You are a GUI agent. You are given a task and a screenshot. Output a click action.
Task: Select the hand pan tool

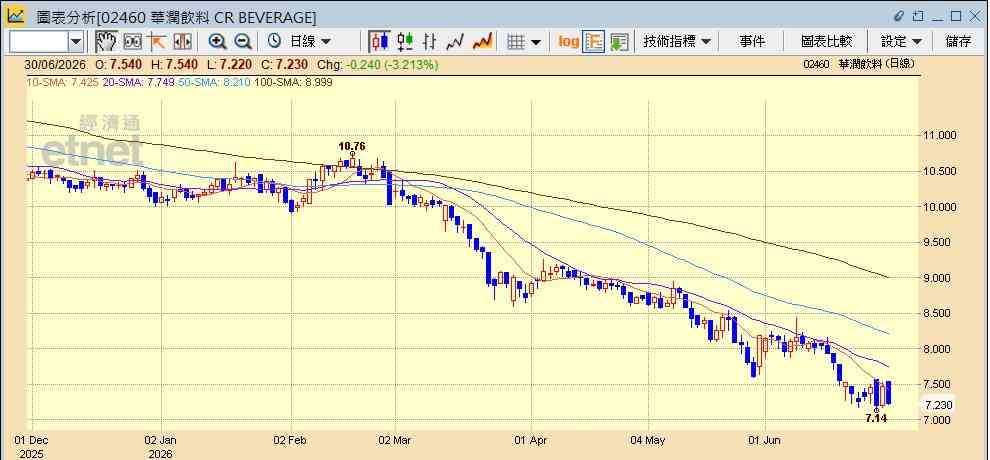point(106,42)
